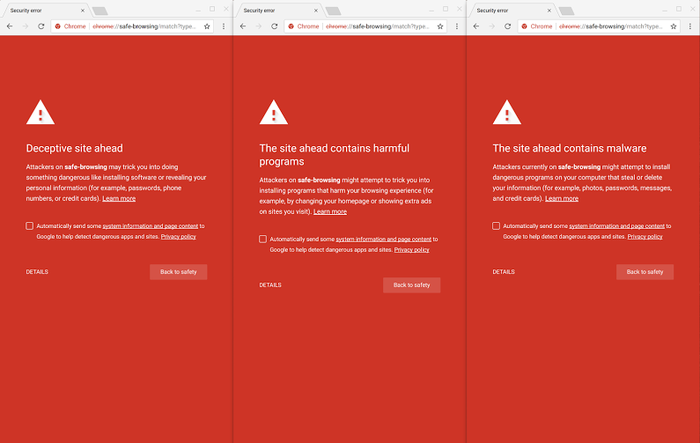Expand DETAILS on Deceptive site page
Viewport: 700px width, 443px height.
37,272
